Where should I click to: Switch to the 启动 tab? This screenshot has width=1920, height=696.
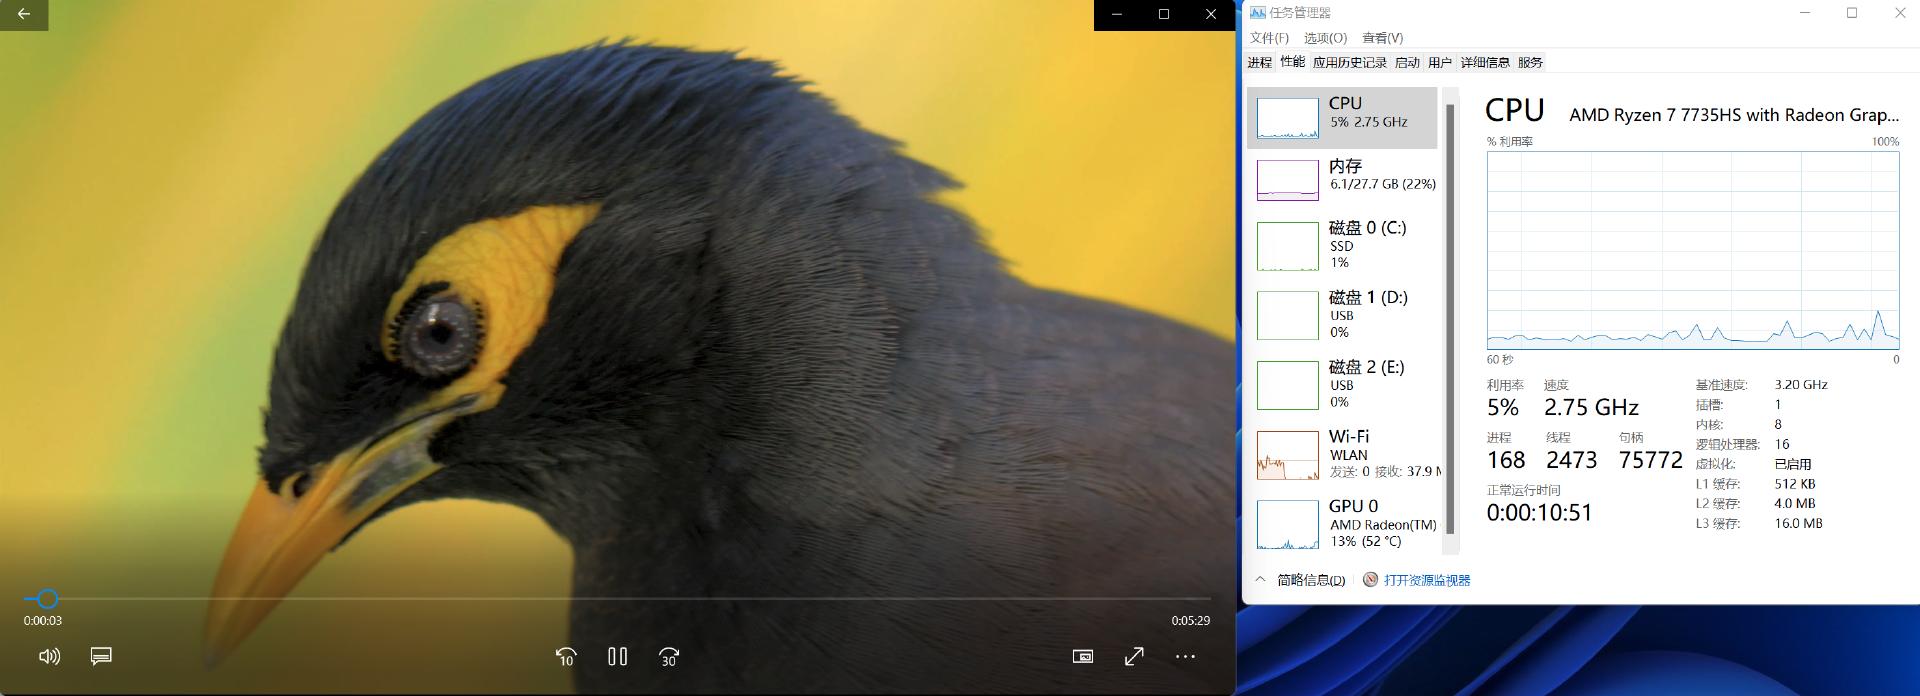tap(1407, 62)
